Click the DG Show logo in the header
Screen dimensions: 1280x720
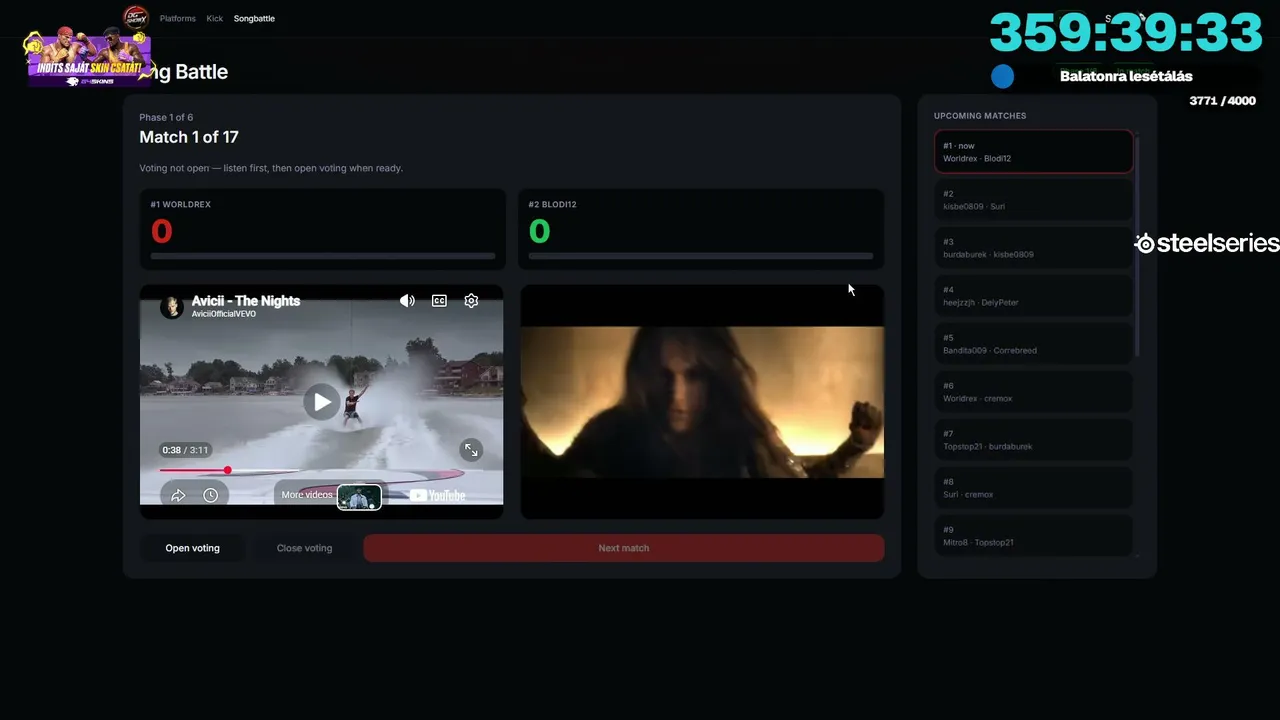coord(136,18)
